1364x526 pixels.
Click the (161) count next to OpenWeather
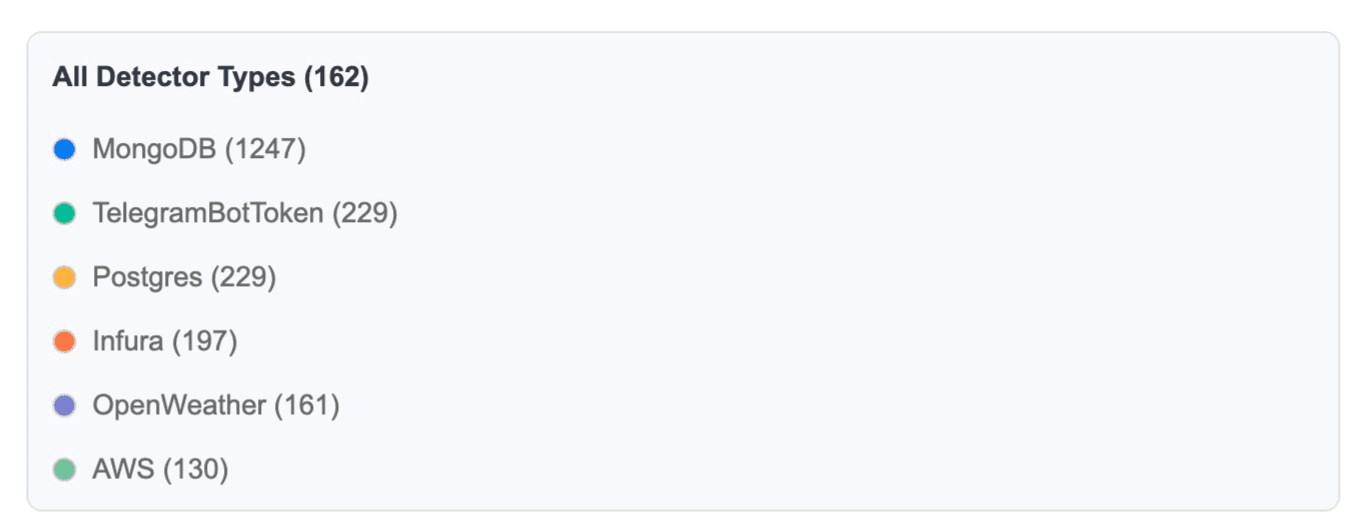pyautogui.click(x=307, y=406)
